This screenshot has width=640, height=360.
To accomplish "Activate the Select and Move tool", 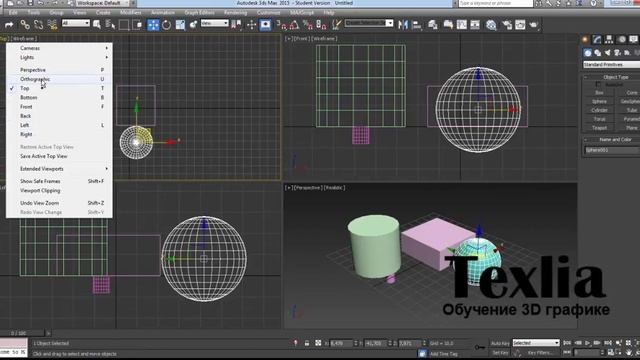I will coord(153,25).
